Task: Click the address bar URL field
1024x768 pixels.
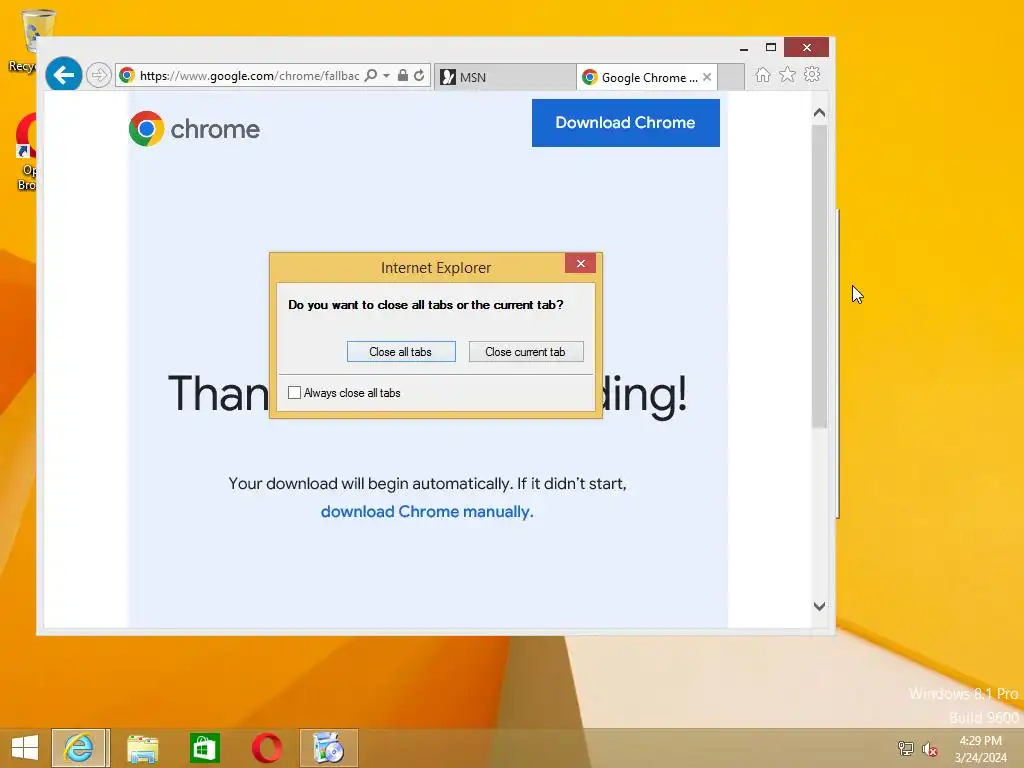Action: (x=249, y=76)
